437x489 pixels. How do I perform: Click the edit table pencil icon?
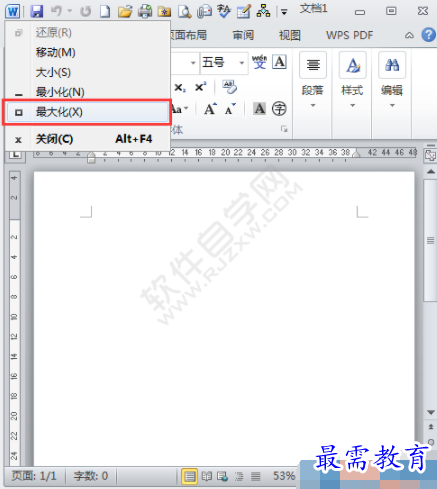[x=244, y=12]
